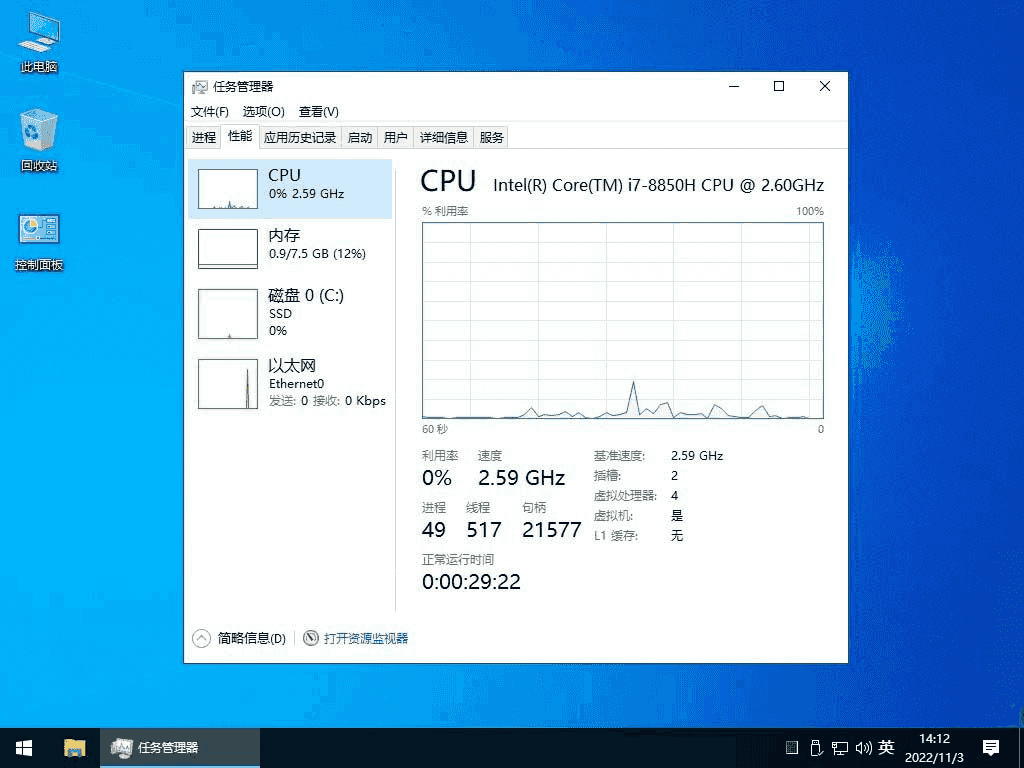Switch to the 进程 tab

203,137
